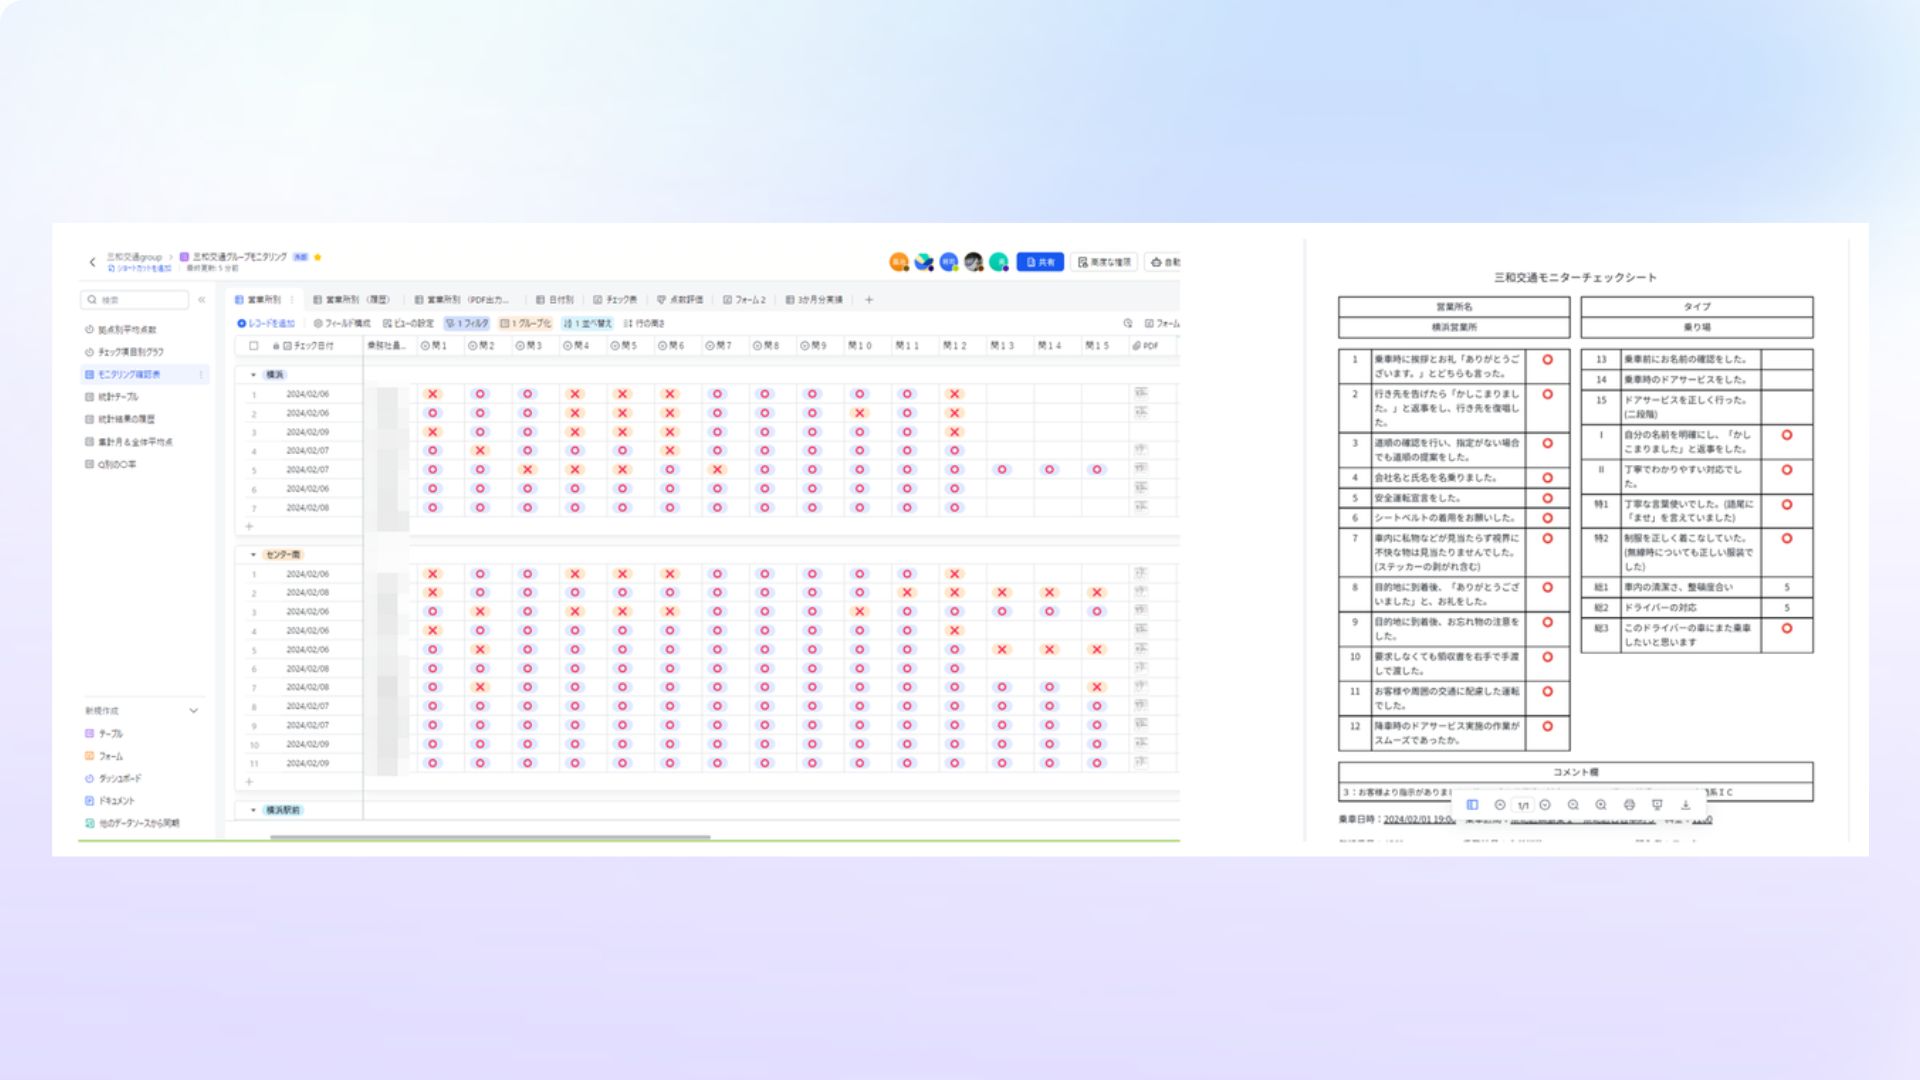This screenshot has height=1080, width=1920.
Task: Toggle the PDF viewer sidebar panel icon
Action: pyautogui.click(x=1472, y=805)
